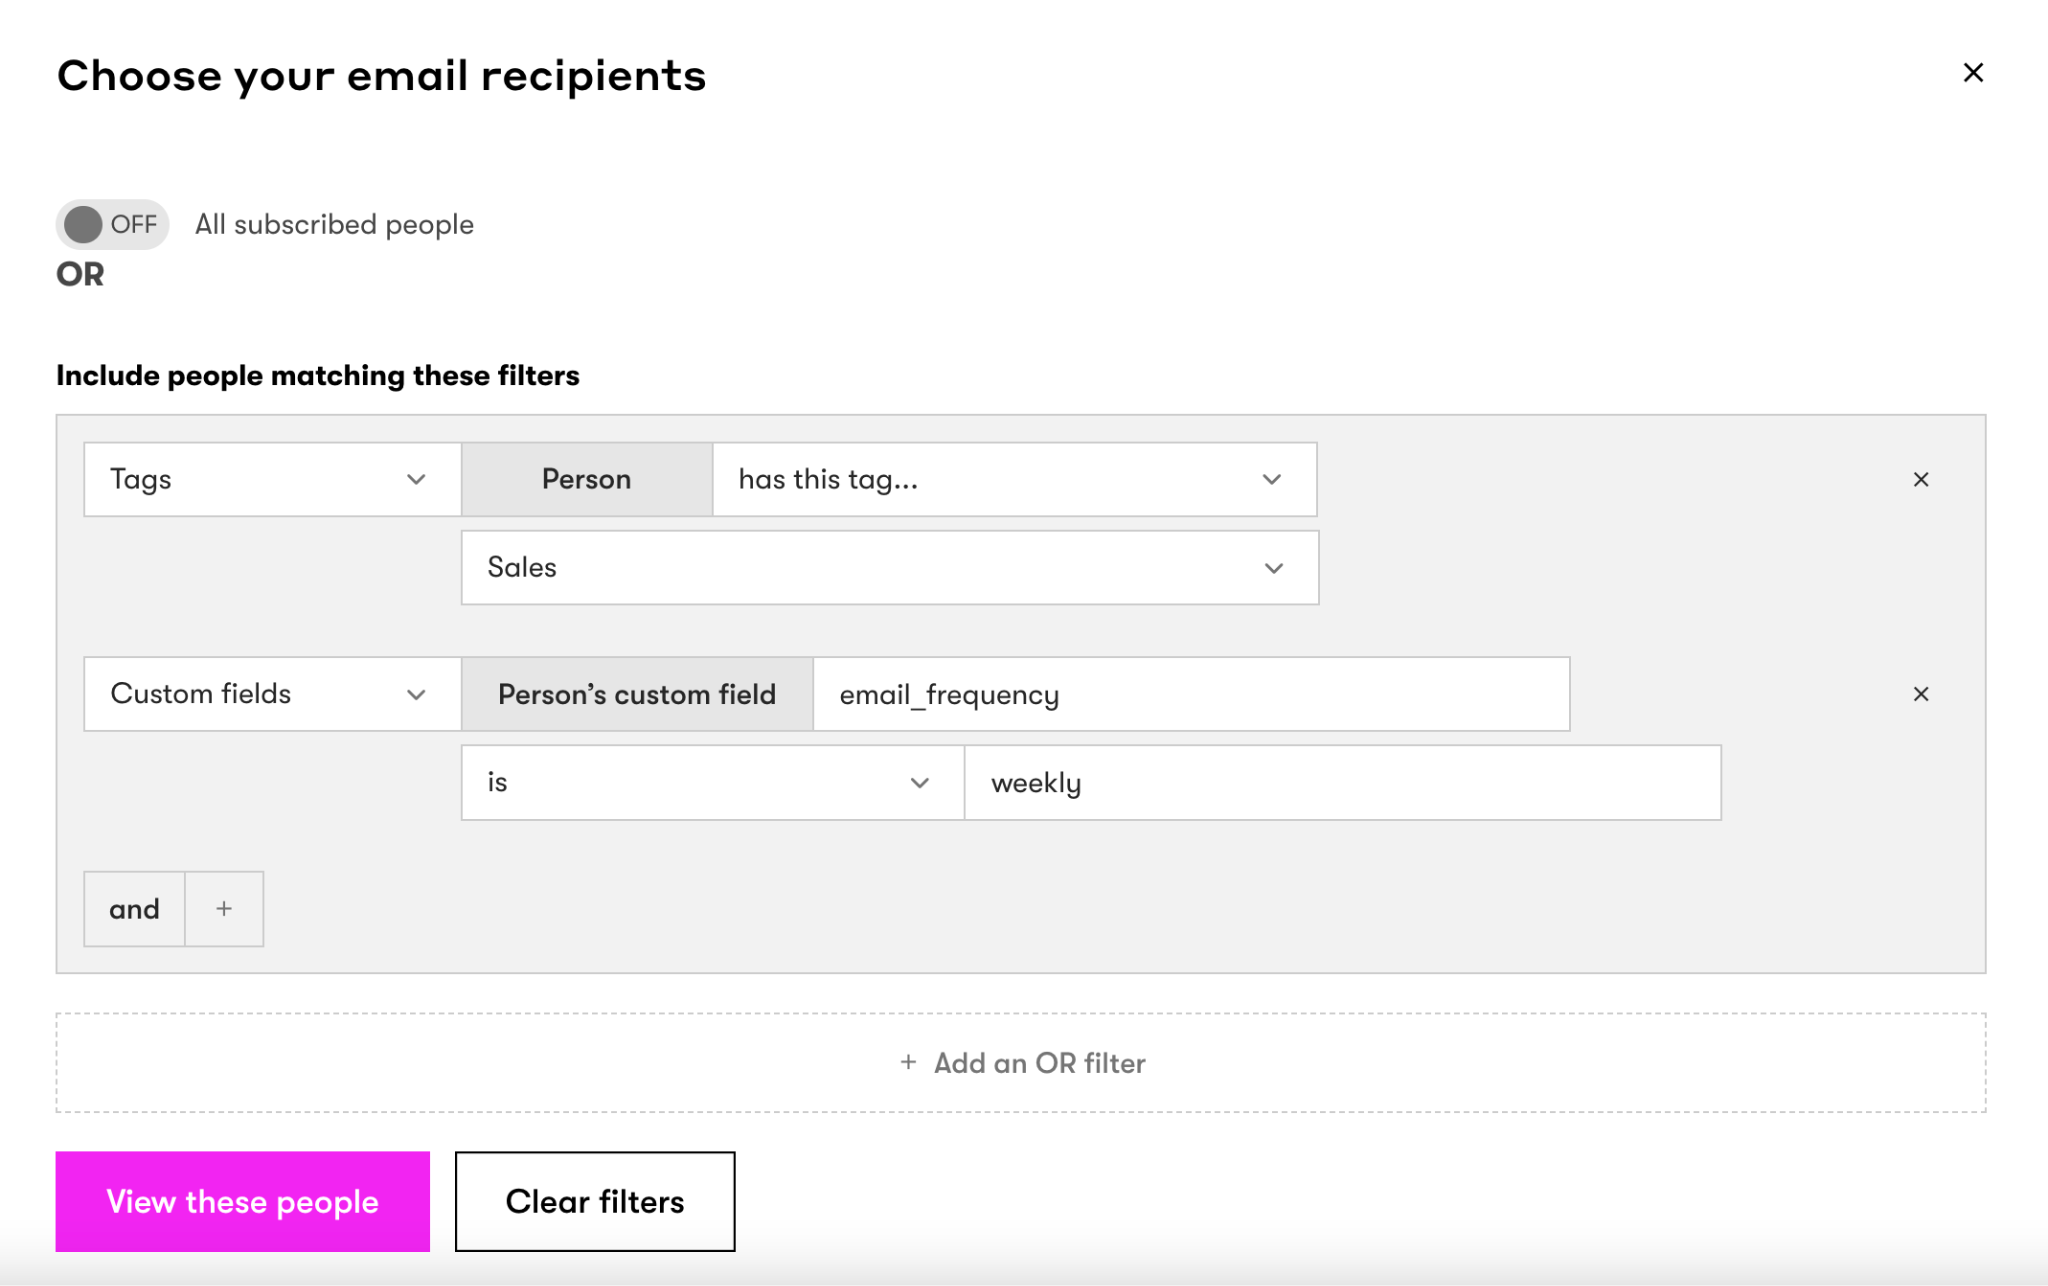Viewport: 2048px width, 1286px height.
Task: Open the Tags filter type dropdown
Action: pyautogui.click(x=272, y=479)
